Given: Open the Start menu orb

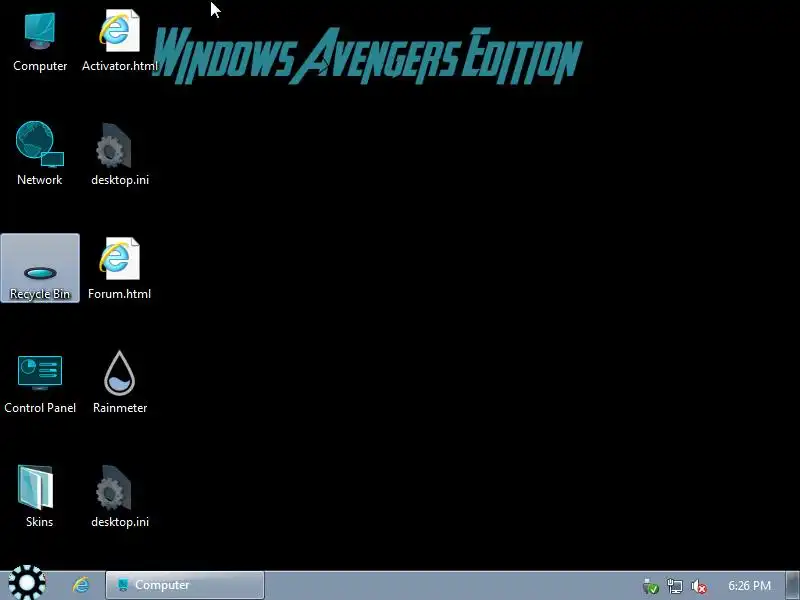Looking at the screenshot, I should point(27,583).
